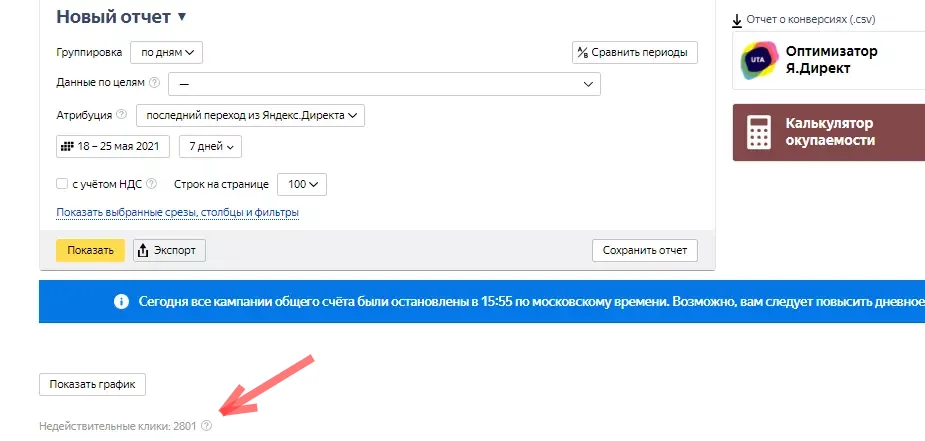
Task: Click help icon next to Недействительные клики
Action: (206, 425)
